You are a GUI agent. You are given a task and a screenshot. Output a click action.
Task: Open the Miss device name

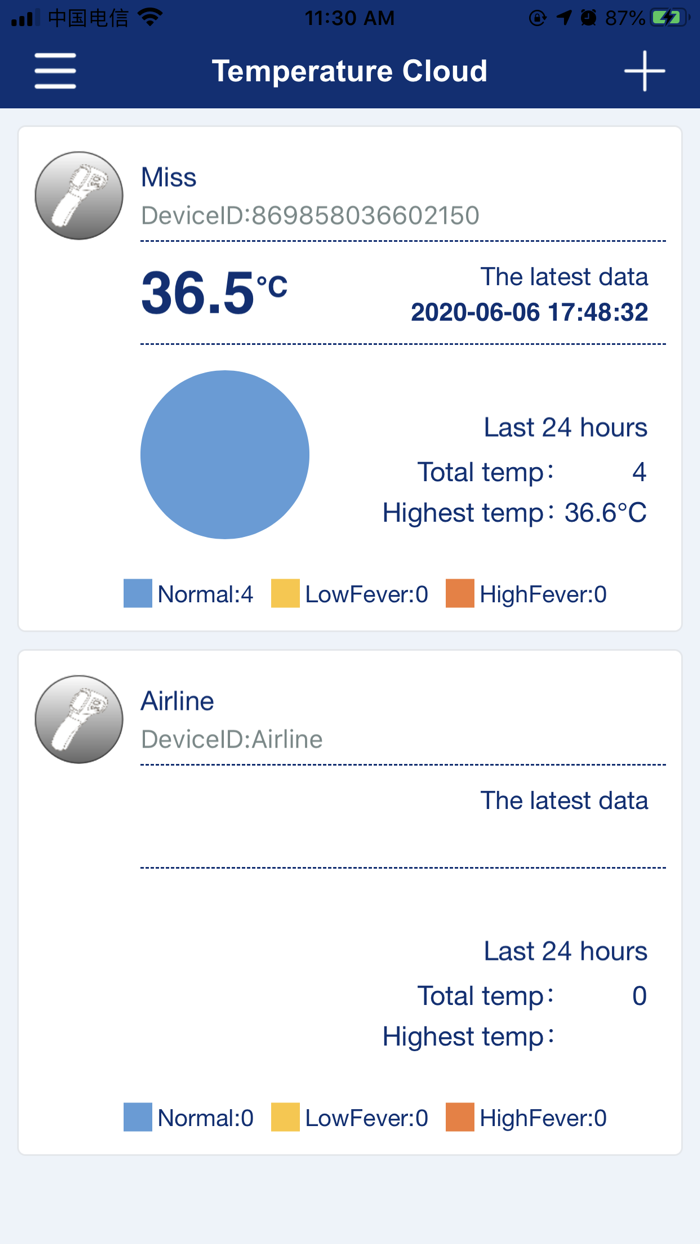coord(168,177)
